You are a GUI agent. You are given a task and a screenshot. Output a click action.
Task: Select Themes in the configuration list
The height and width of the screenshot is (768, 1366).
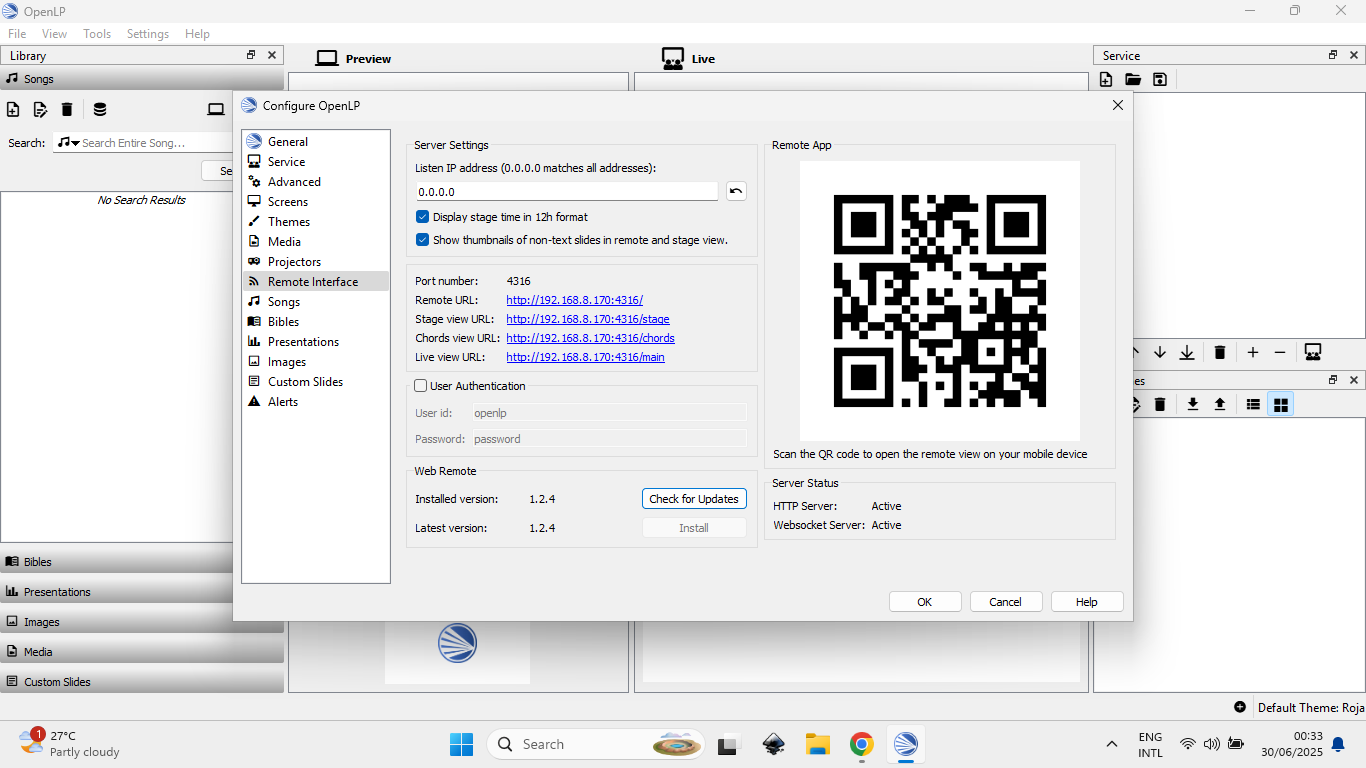coord(316,222)
